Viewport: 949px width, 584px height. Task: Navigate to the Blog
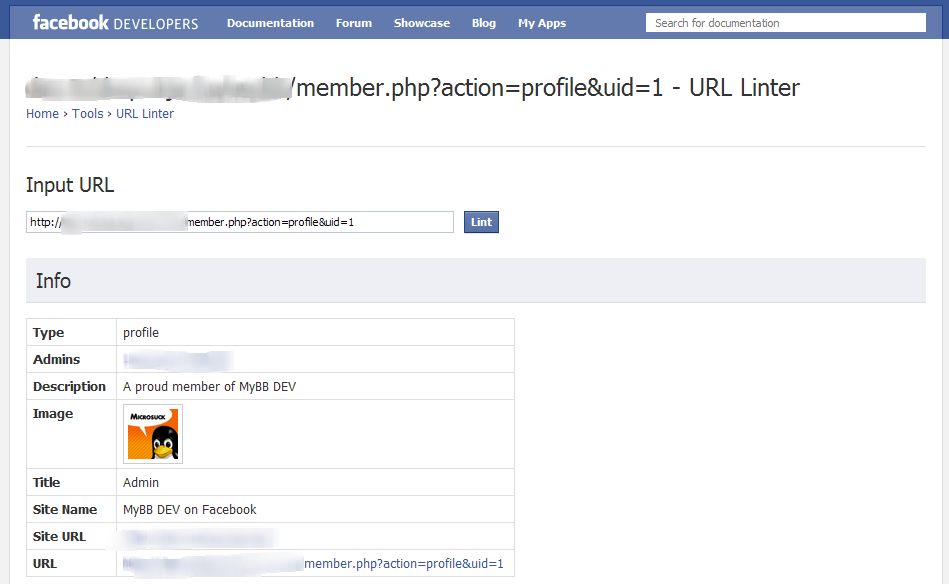pyautogui.click(x=484, y=23)
